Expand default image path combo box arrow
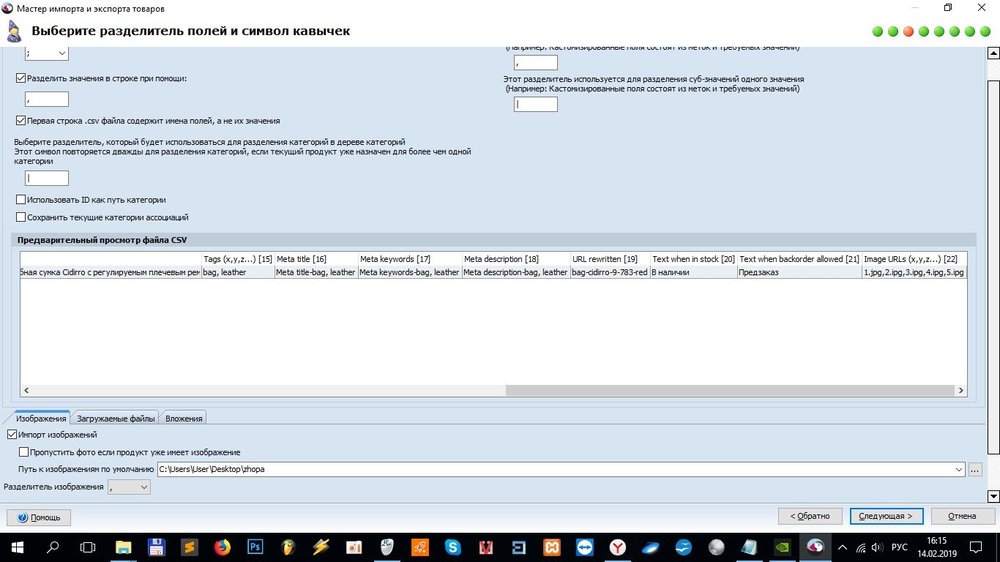This screenshot has width=1000, height=562. pyautogui.click(x=959, y=470)
